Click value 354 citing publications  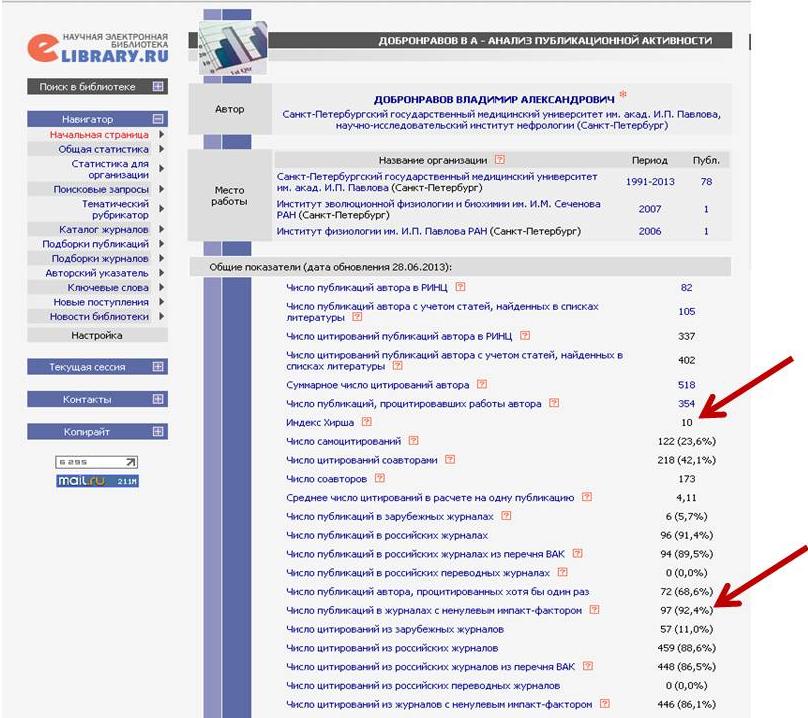[686, 404]
